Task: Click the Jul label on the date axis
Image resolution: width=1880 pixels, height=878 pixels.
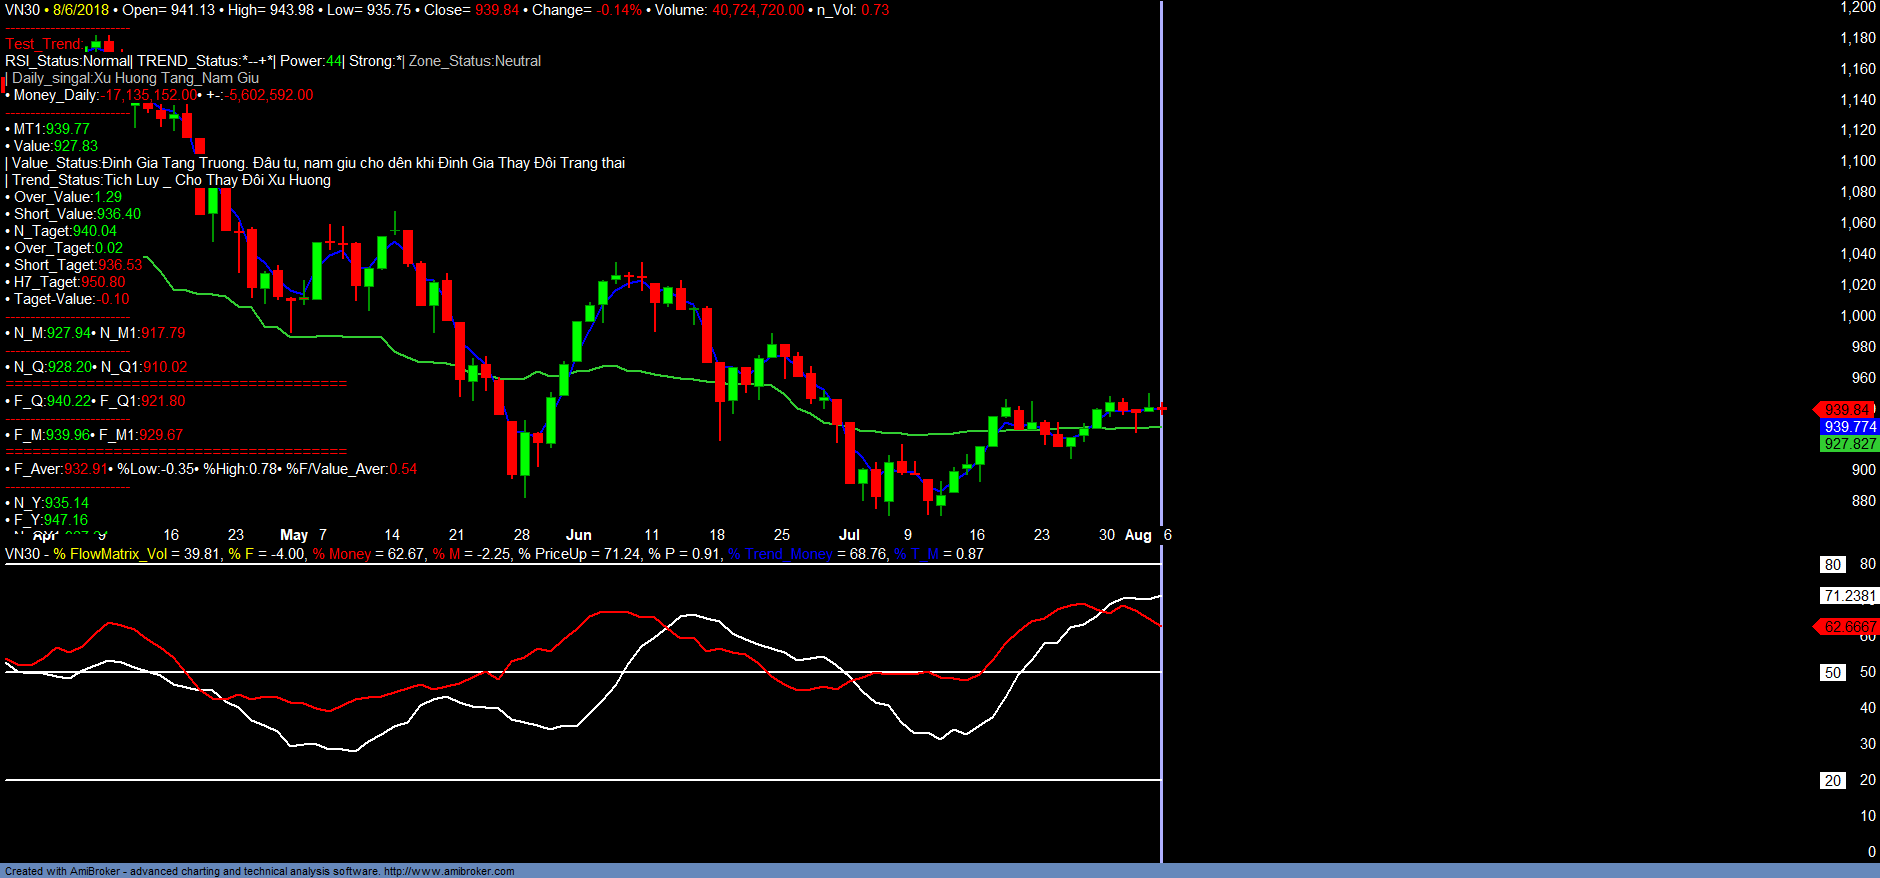Action: point(848,535)
